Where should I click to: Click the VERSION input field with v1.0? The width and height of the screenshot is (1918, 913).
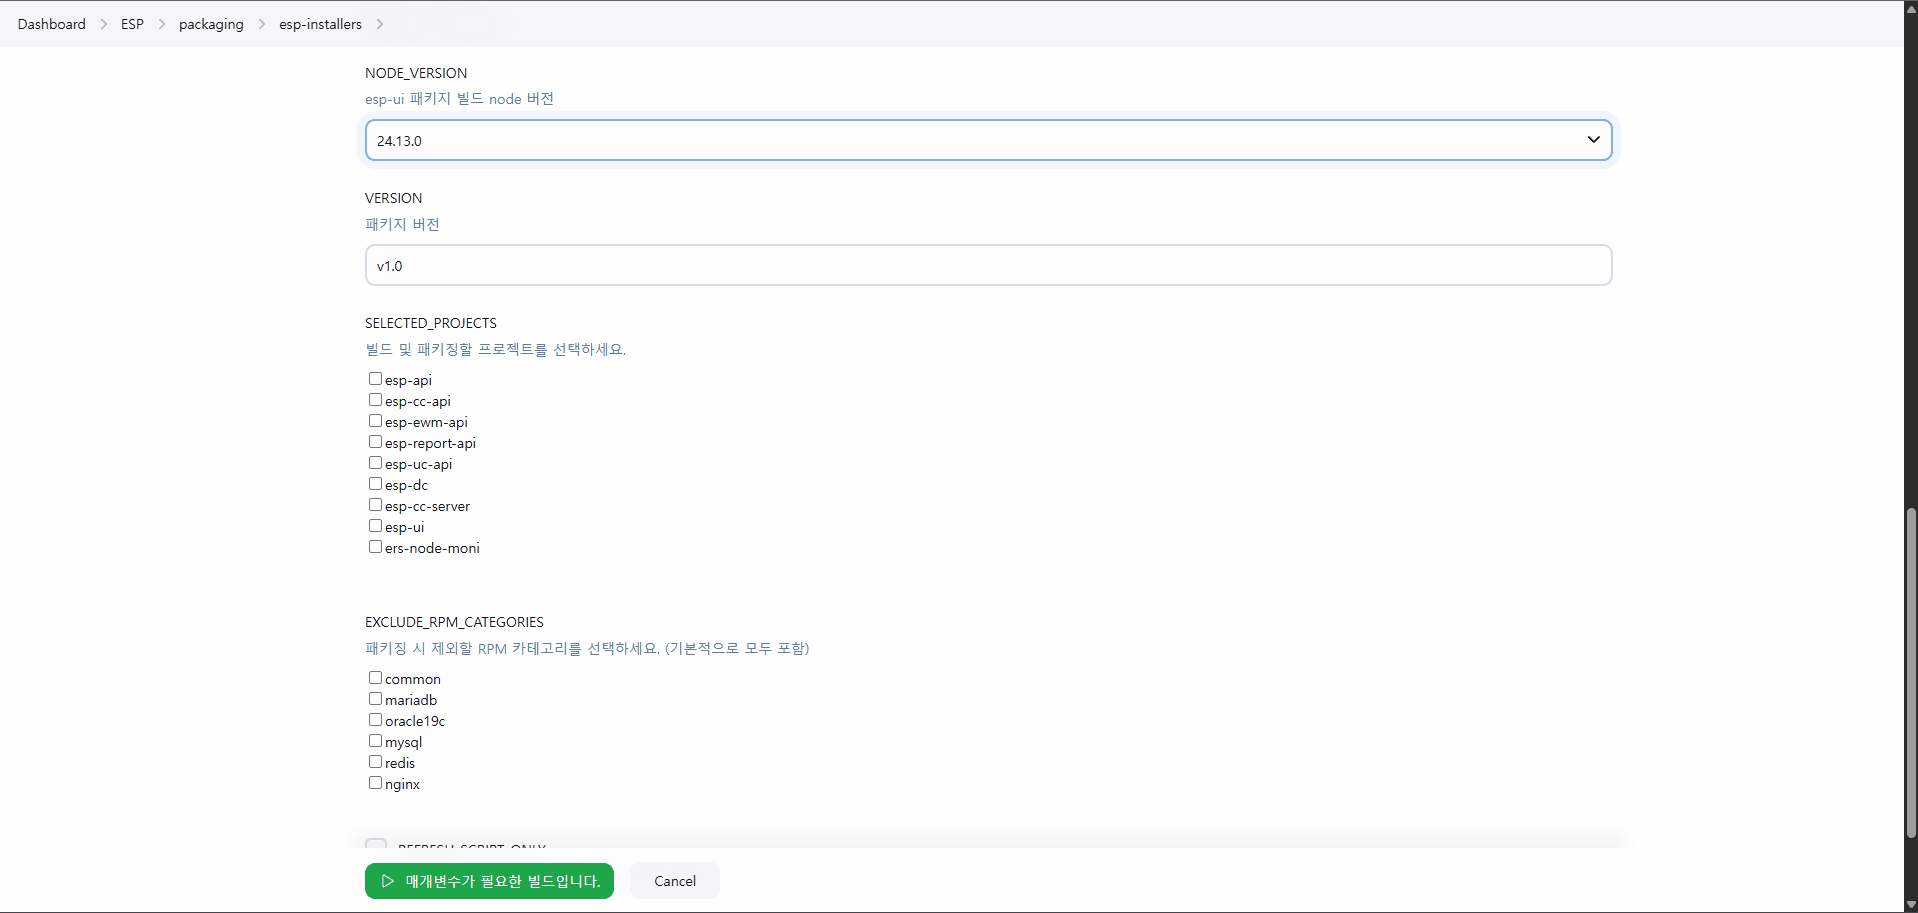click(x=988, y=265)
